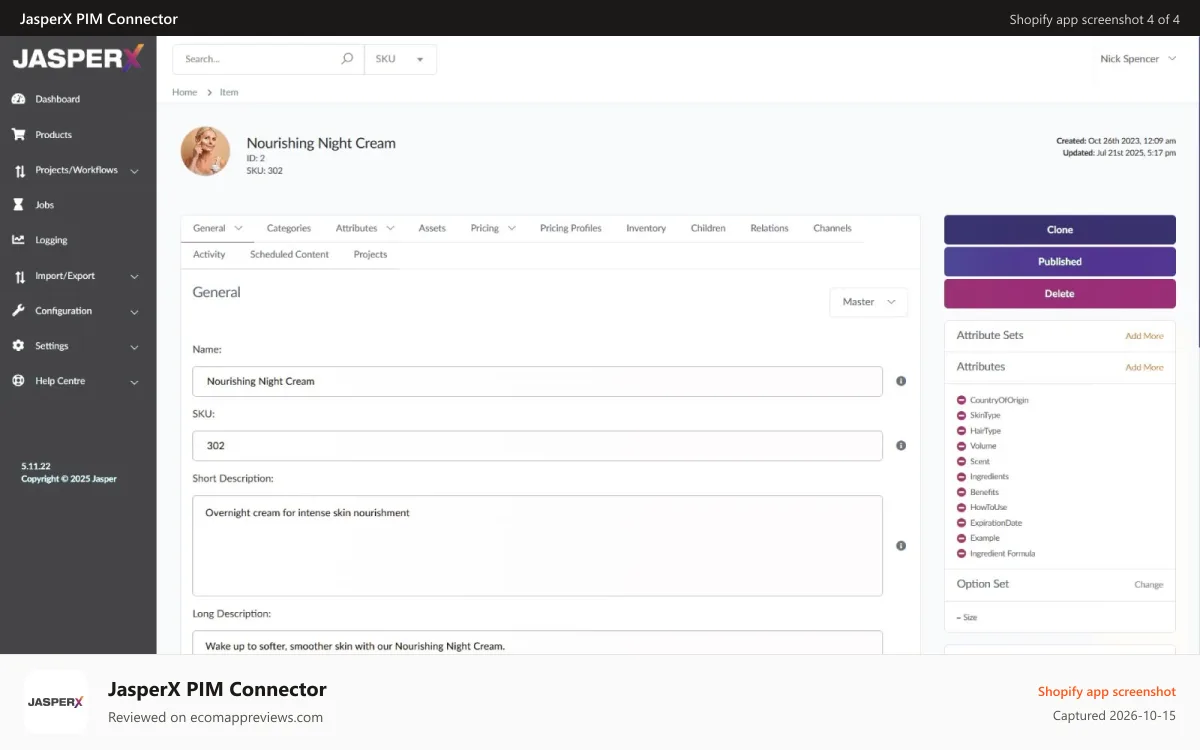Switch to the Channels tab
The height and width of the screenshot is (750, 1200).
(832, 228)
